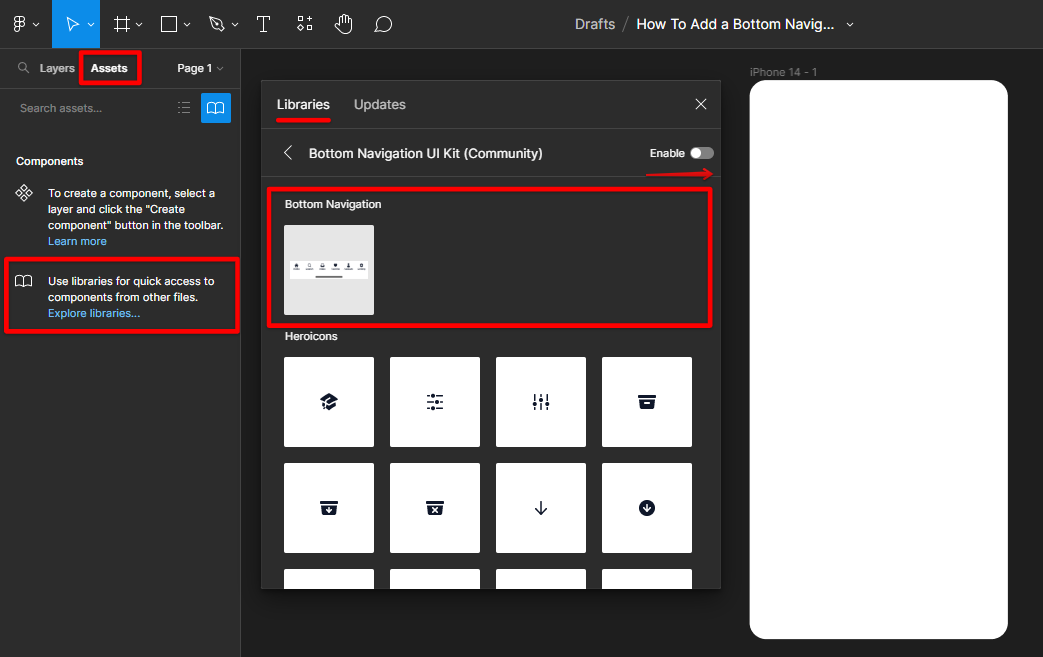1043x657 pixels.
Task: Select the Frame tool
Action: pyautogui.click(x=122, y=24)
